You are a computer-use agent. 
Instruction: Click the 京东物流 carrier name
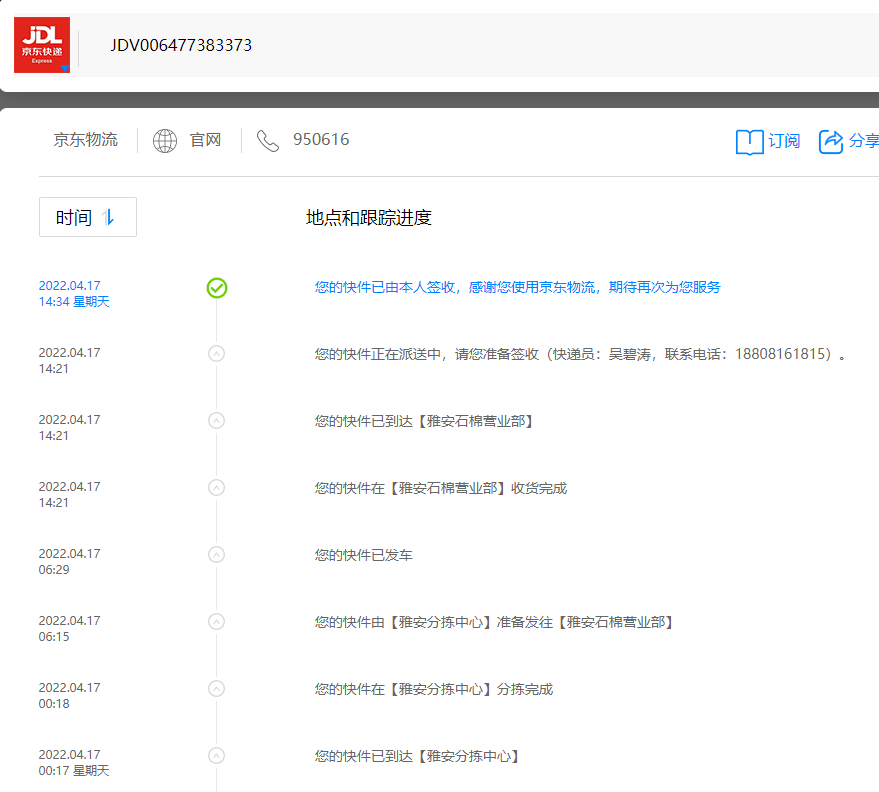pyautogui.click(x=86, y=140)
